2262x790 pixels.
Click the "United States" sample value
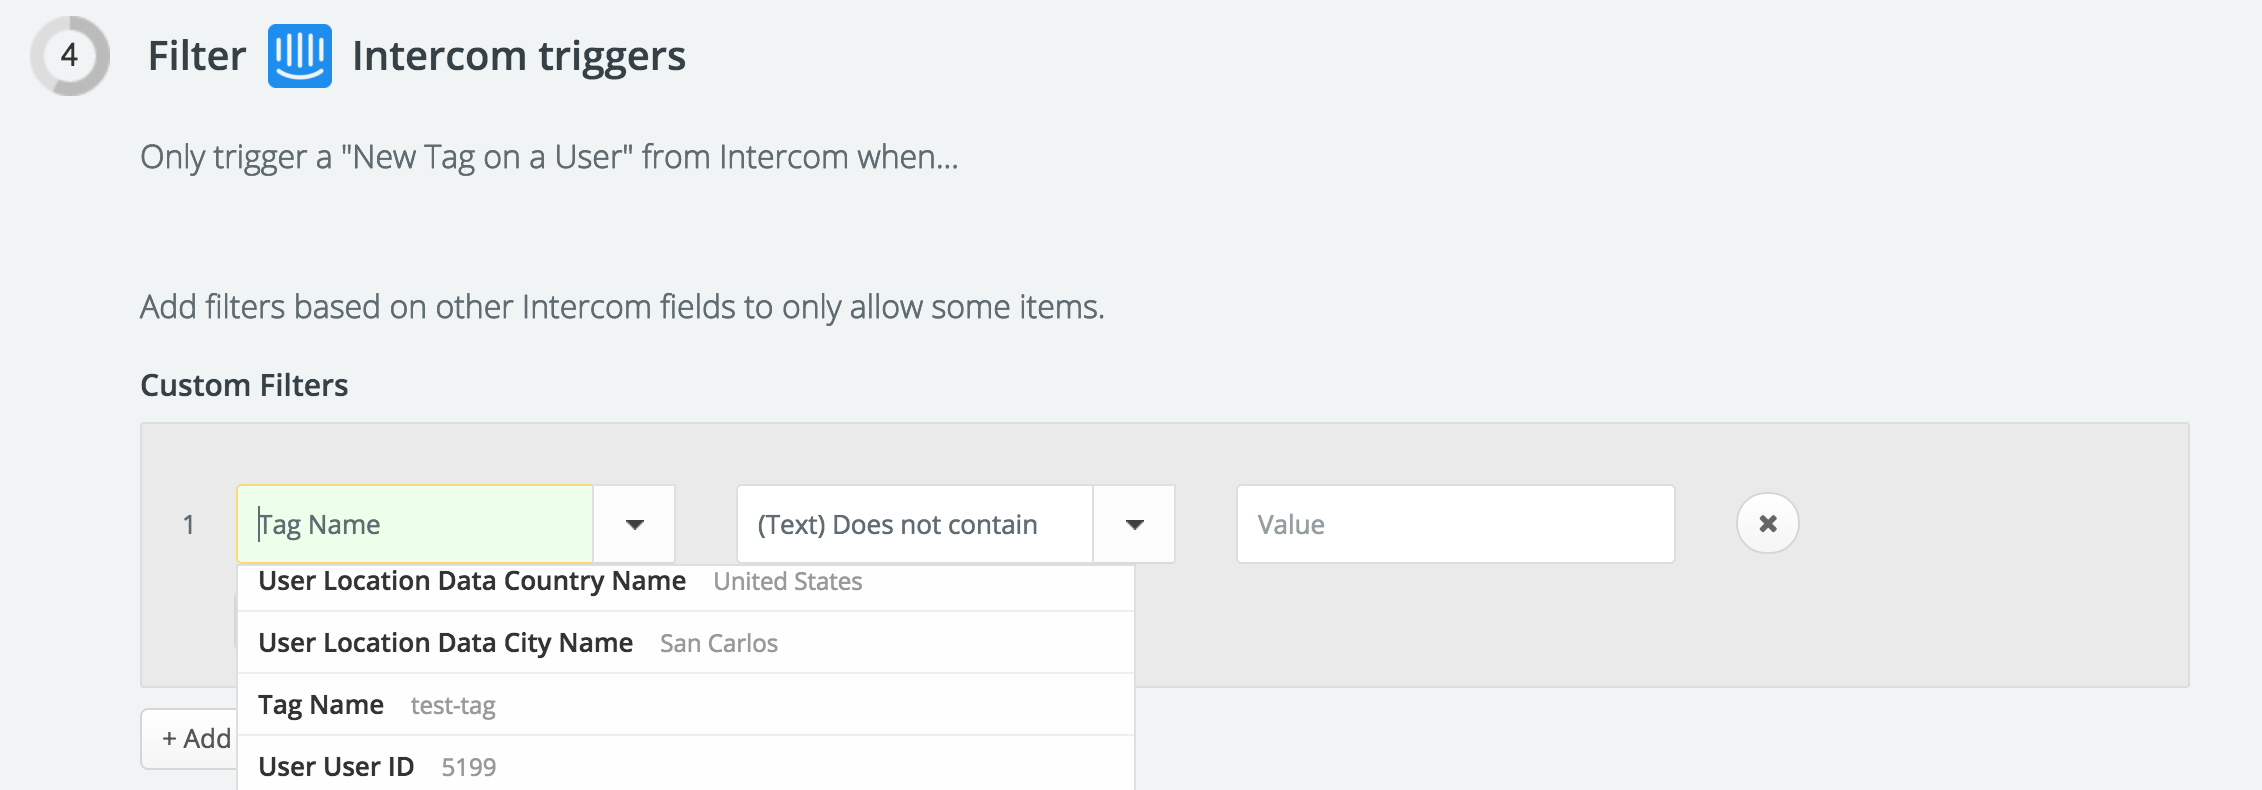788,582
